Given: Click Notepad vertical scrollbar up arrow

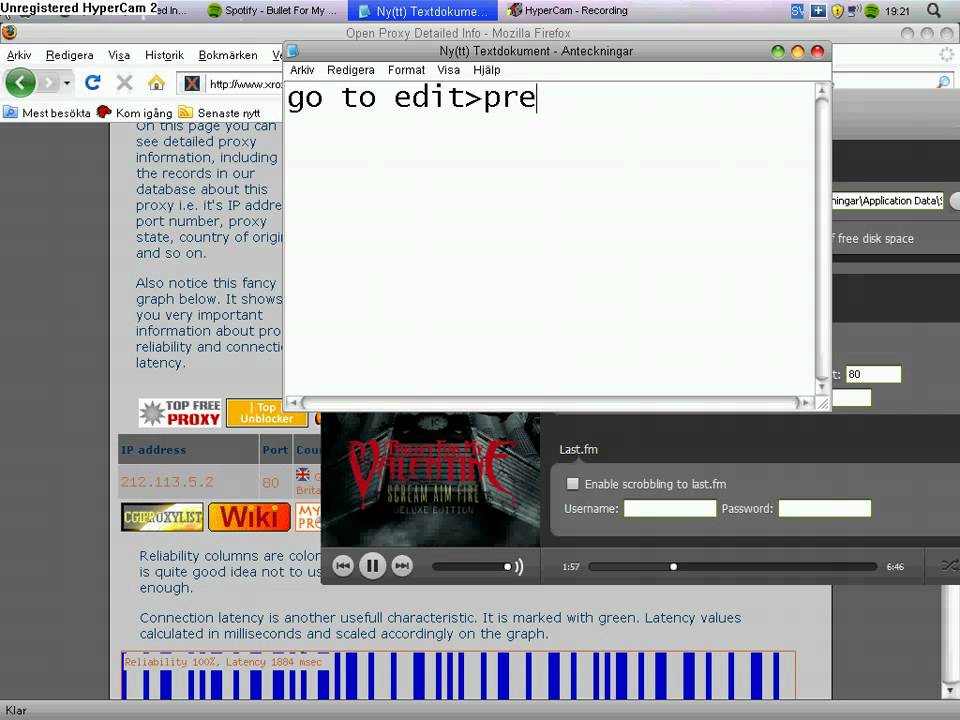Looking at the screenshot, I should click(x=822, y=91).
